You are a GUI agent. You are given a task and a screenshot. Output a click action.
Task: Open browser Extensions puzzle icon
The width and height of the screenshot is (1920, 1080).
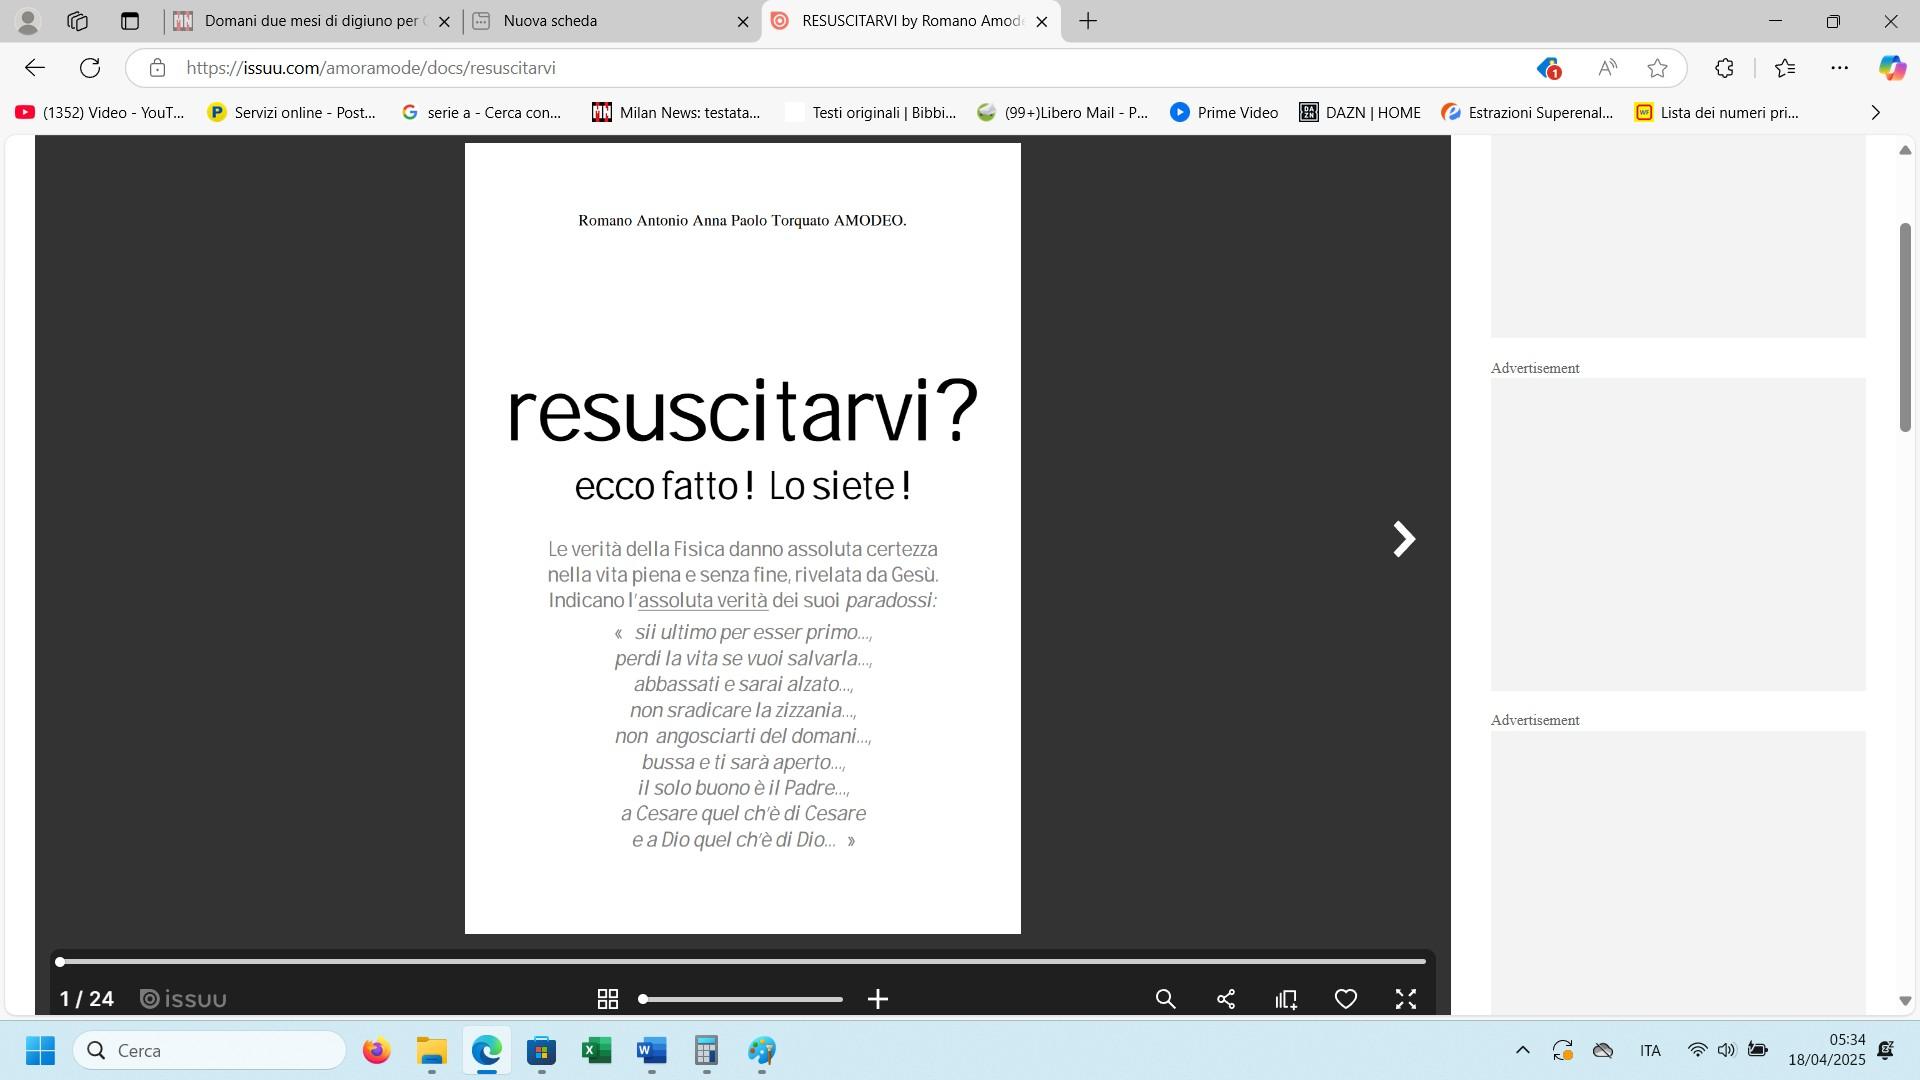pyautogui.click(x=1724, y=68)
